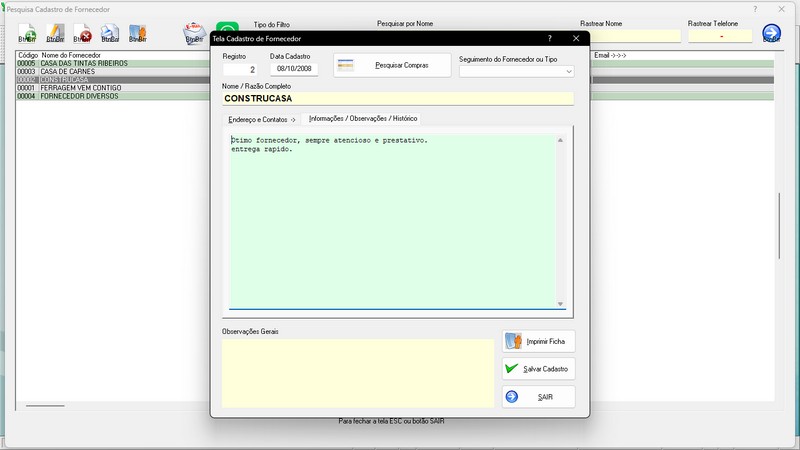800x450 pixels.
Task: Click the blue arrow exit icon in search window
Action: coord(771,33)
